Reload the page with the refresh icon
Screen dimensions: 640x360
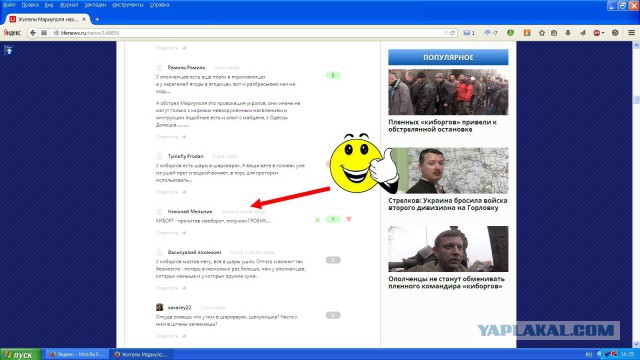(453, 33)
